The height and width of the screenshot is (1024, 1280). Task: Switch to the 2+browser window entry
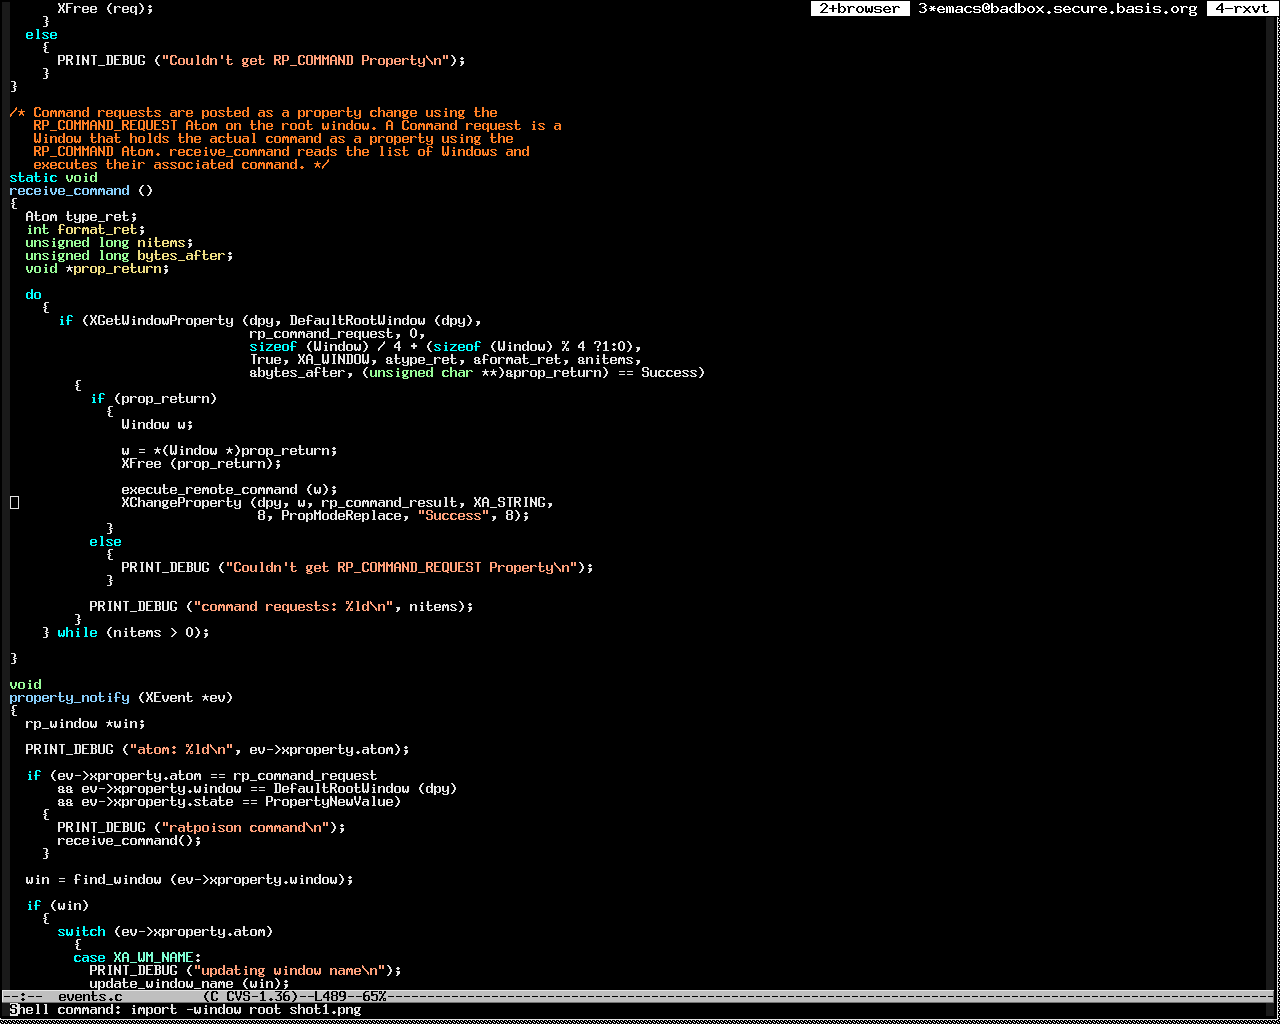859,9
